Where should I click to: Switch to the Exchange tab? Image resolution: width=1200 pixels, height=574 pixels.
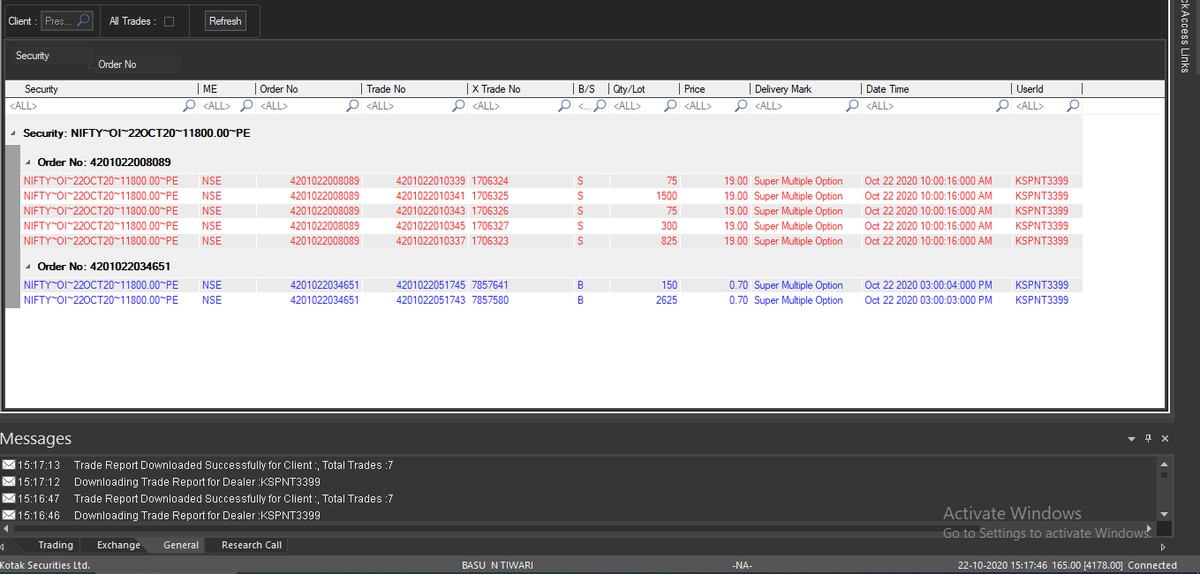pos(119,545)
